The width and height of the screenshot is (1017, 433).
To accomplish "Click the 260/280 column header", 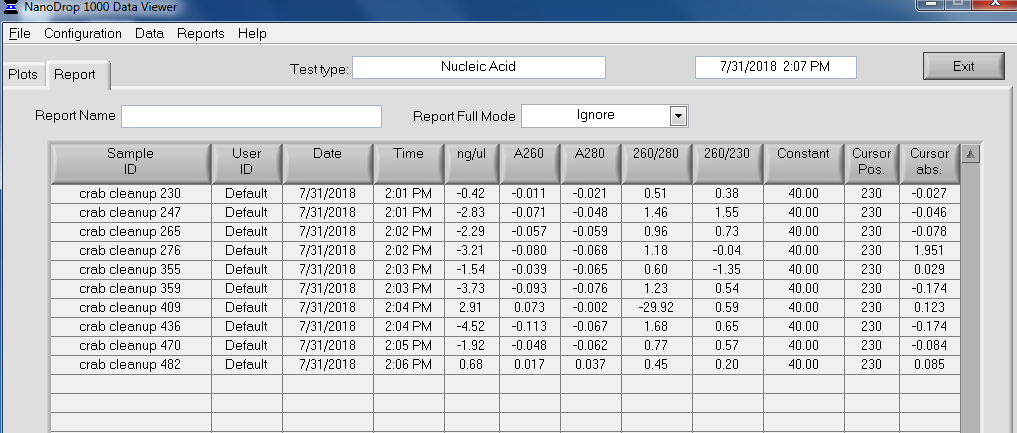I will 656,162.
